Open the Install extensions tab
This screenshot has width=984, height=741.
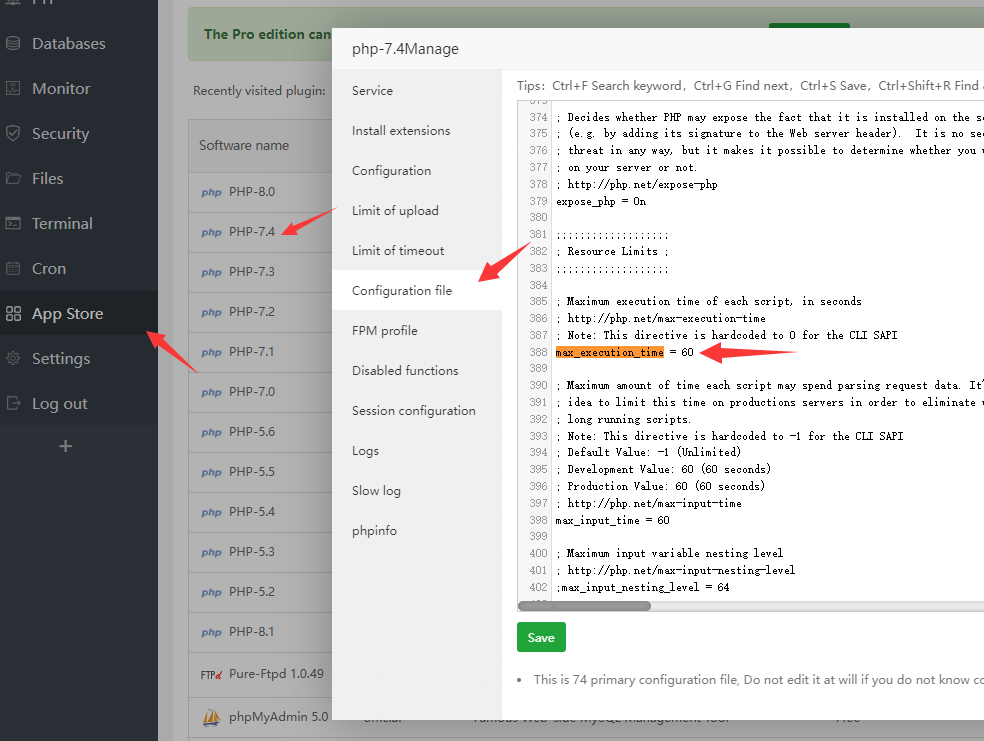coord(417,131)
